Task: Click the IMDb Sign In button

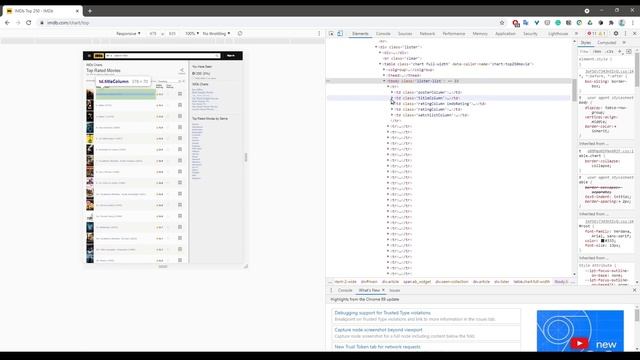Action: (x=231, y=56)
